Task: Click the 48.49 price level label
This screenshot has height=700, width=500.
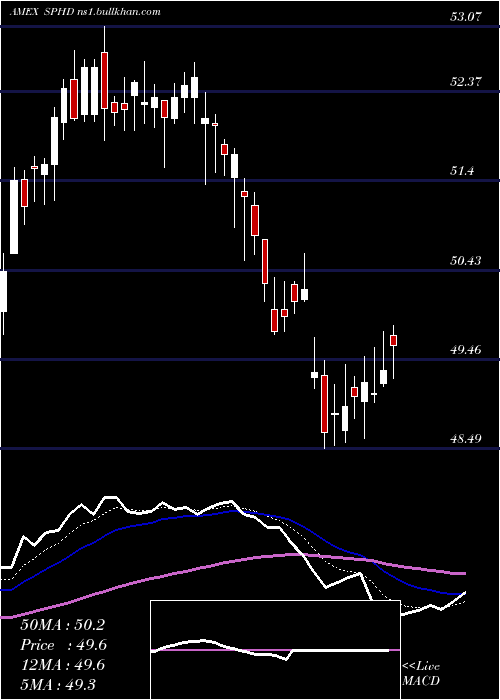Action: (467, 439)
